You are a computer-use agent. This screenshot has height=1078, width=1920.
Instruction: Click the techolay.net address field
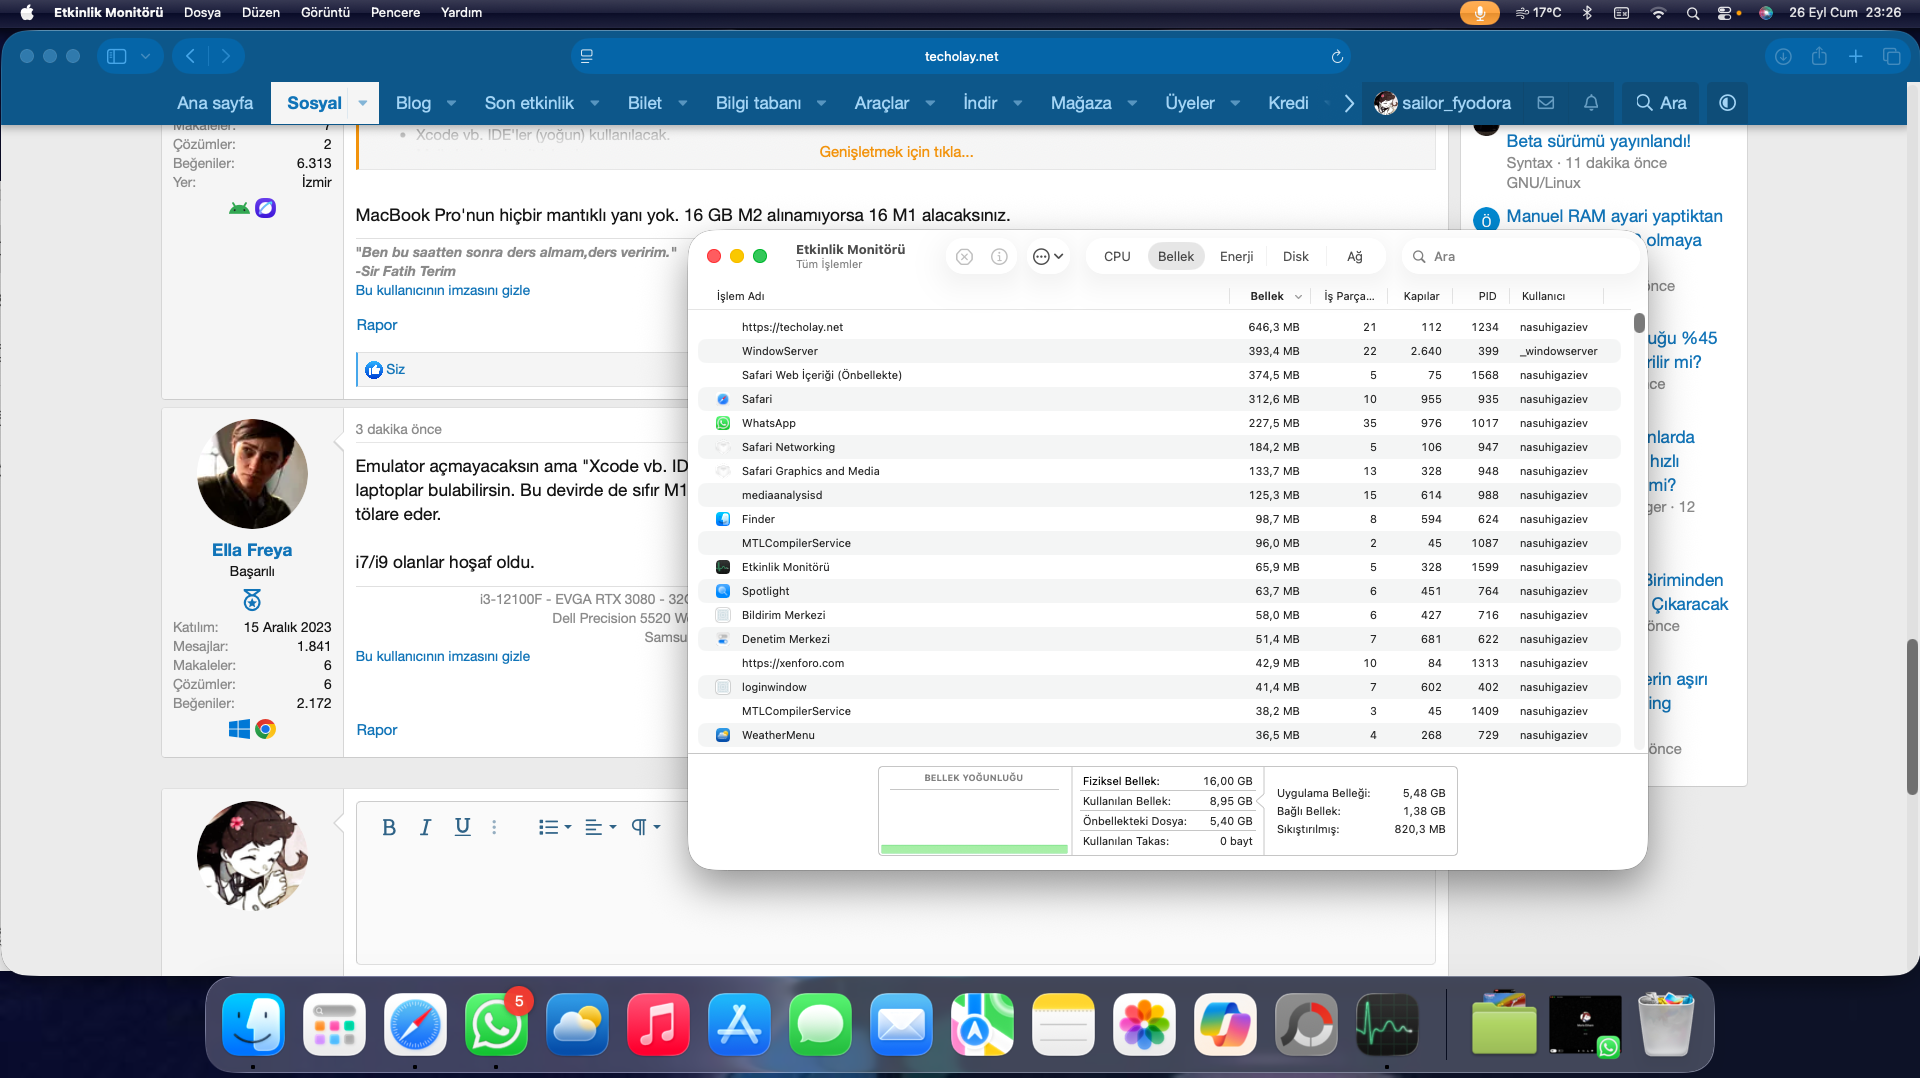tap(961, 56)
